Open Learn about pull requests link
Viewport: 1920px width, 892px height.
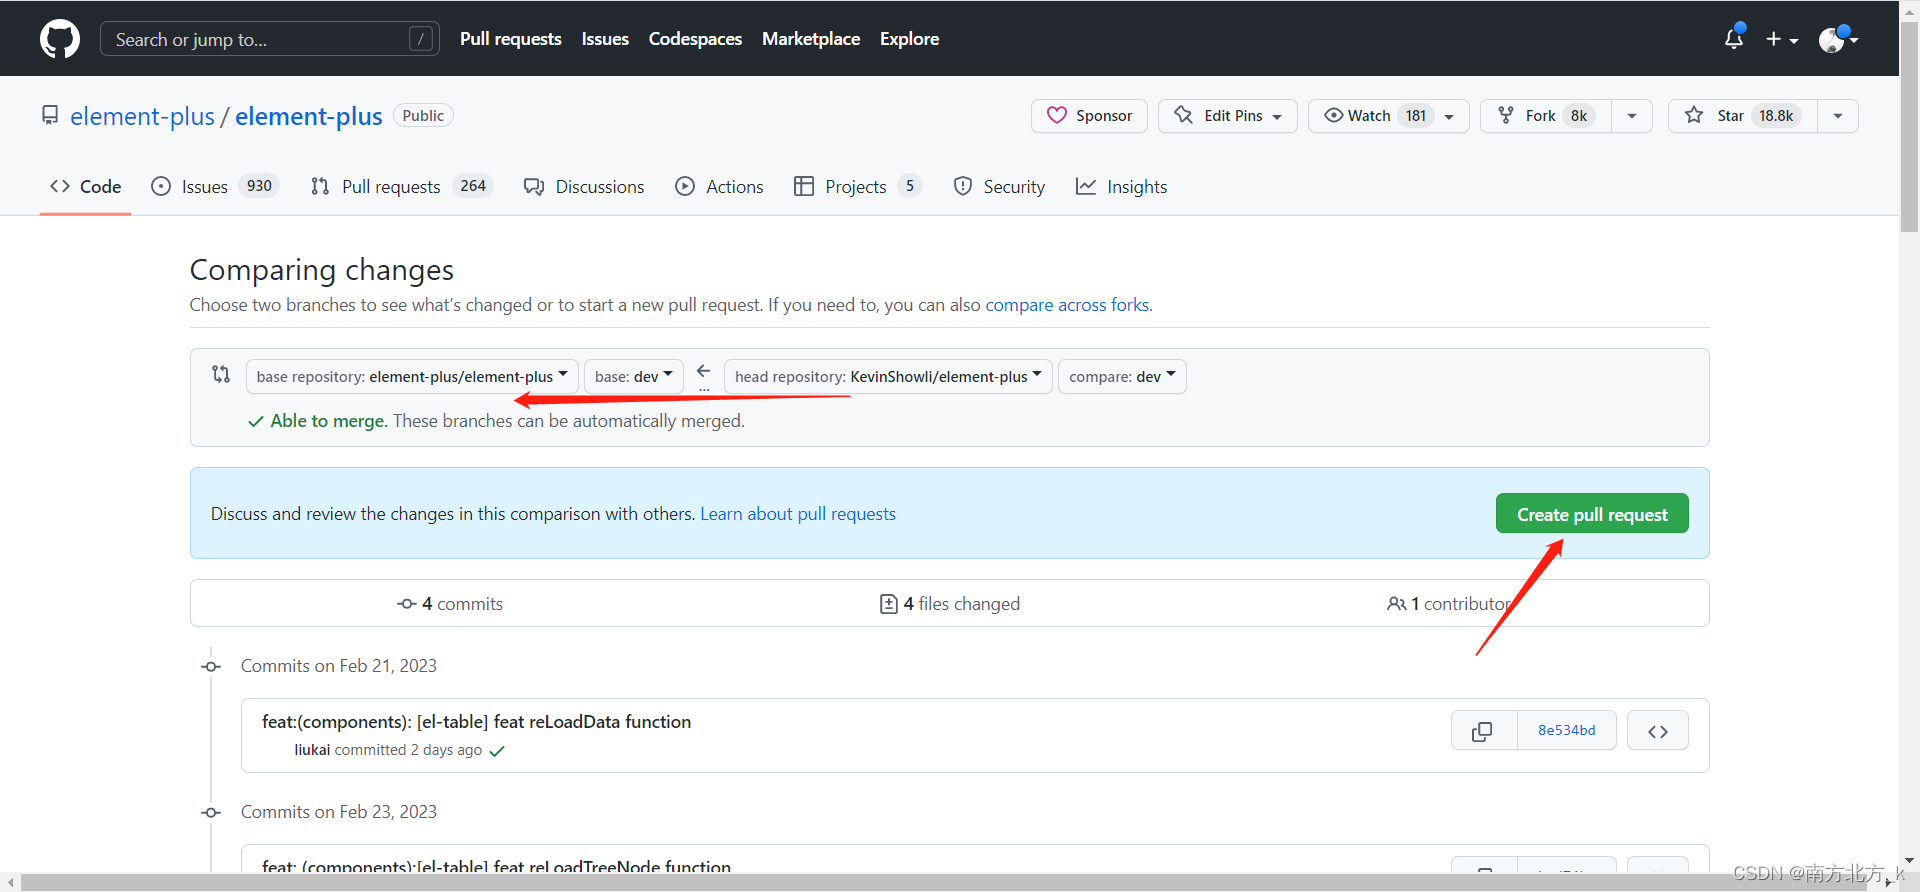(x=798, y=514)
